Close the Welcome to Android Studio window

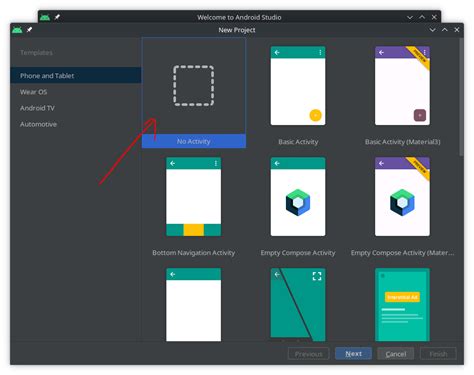pos(434,17)
